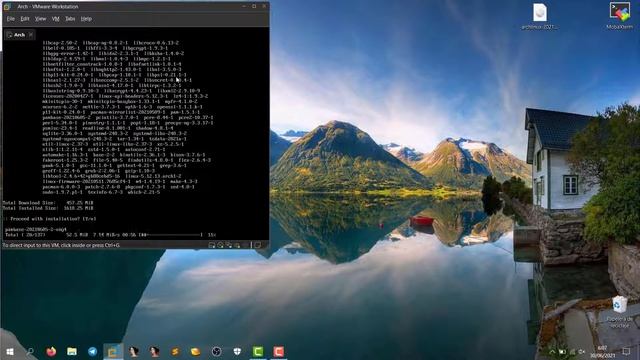Click the CD/DVD device icon in VMware status bar
The height and width of the screenshot is (360, 640).
[x=220, y=245]
